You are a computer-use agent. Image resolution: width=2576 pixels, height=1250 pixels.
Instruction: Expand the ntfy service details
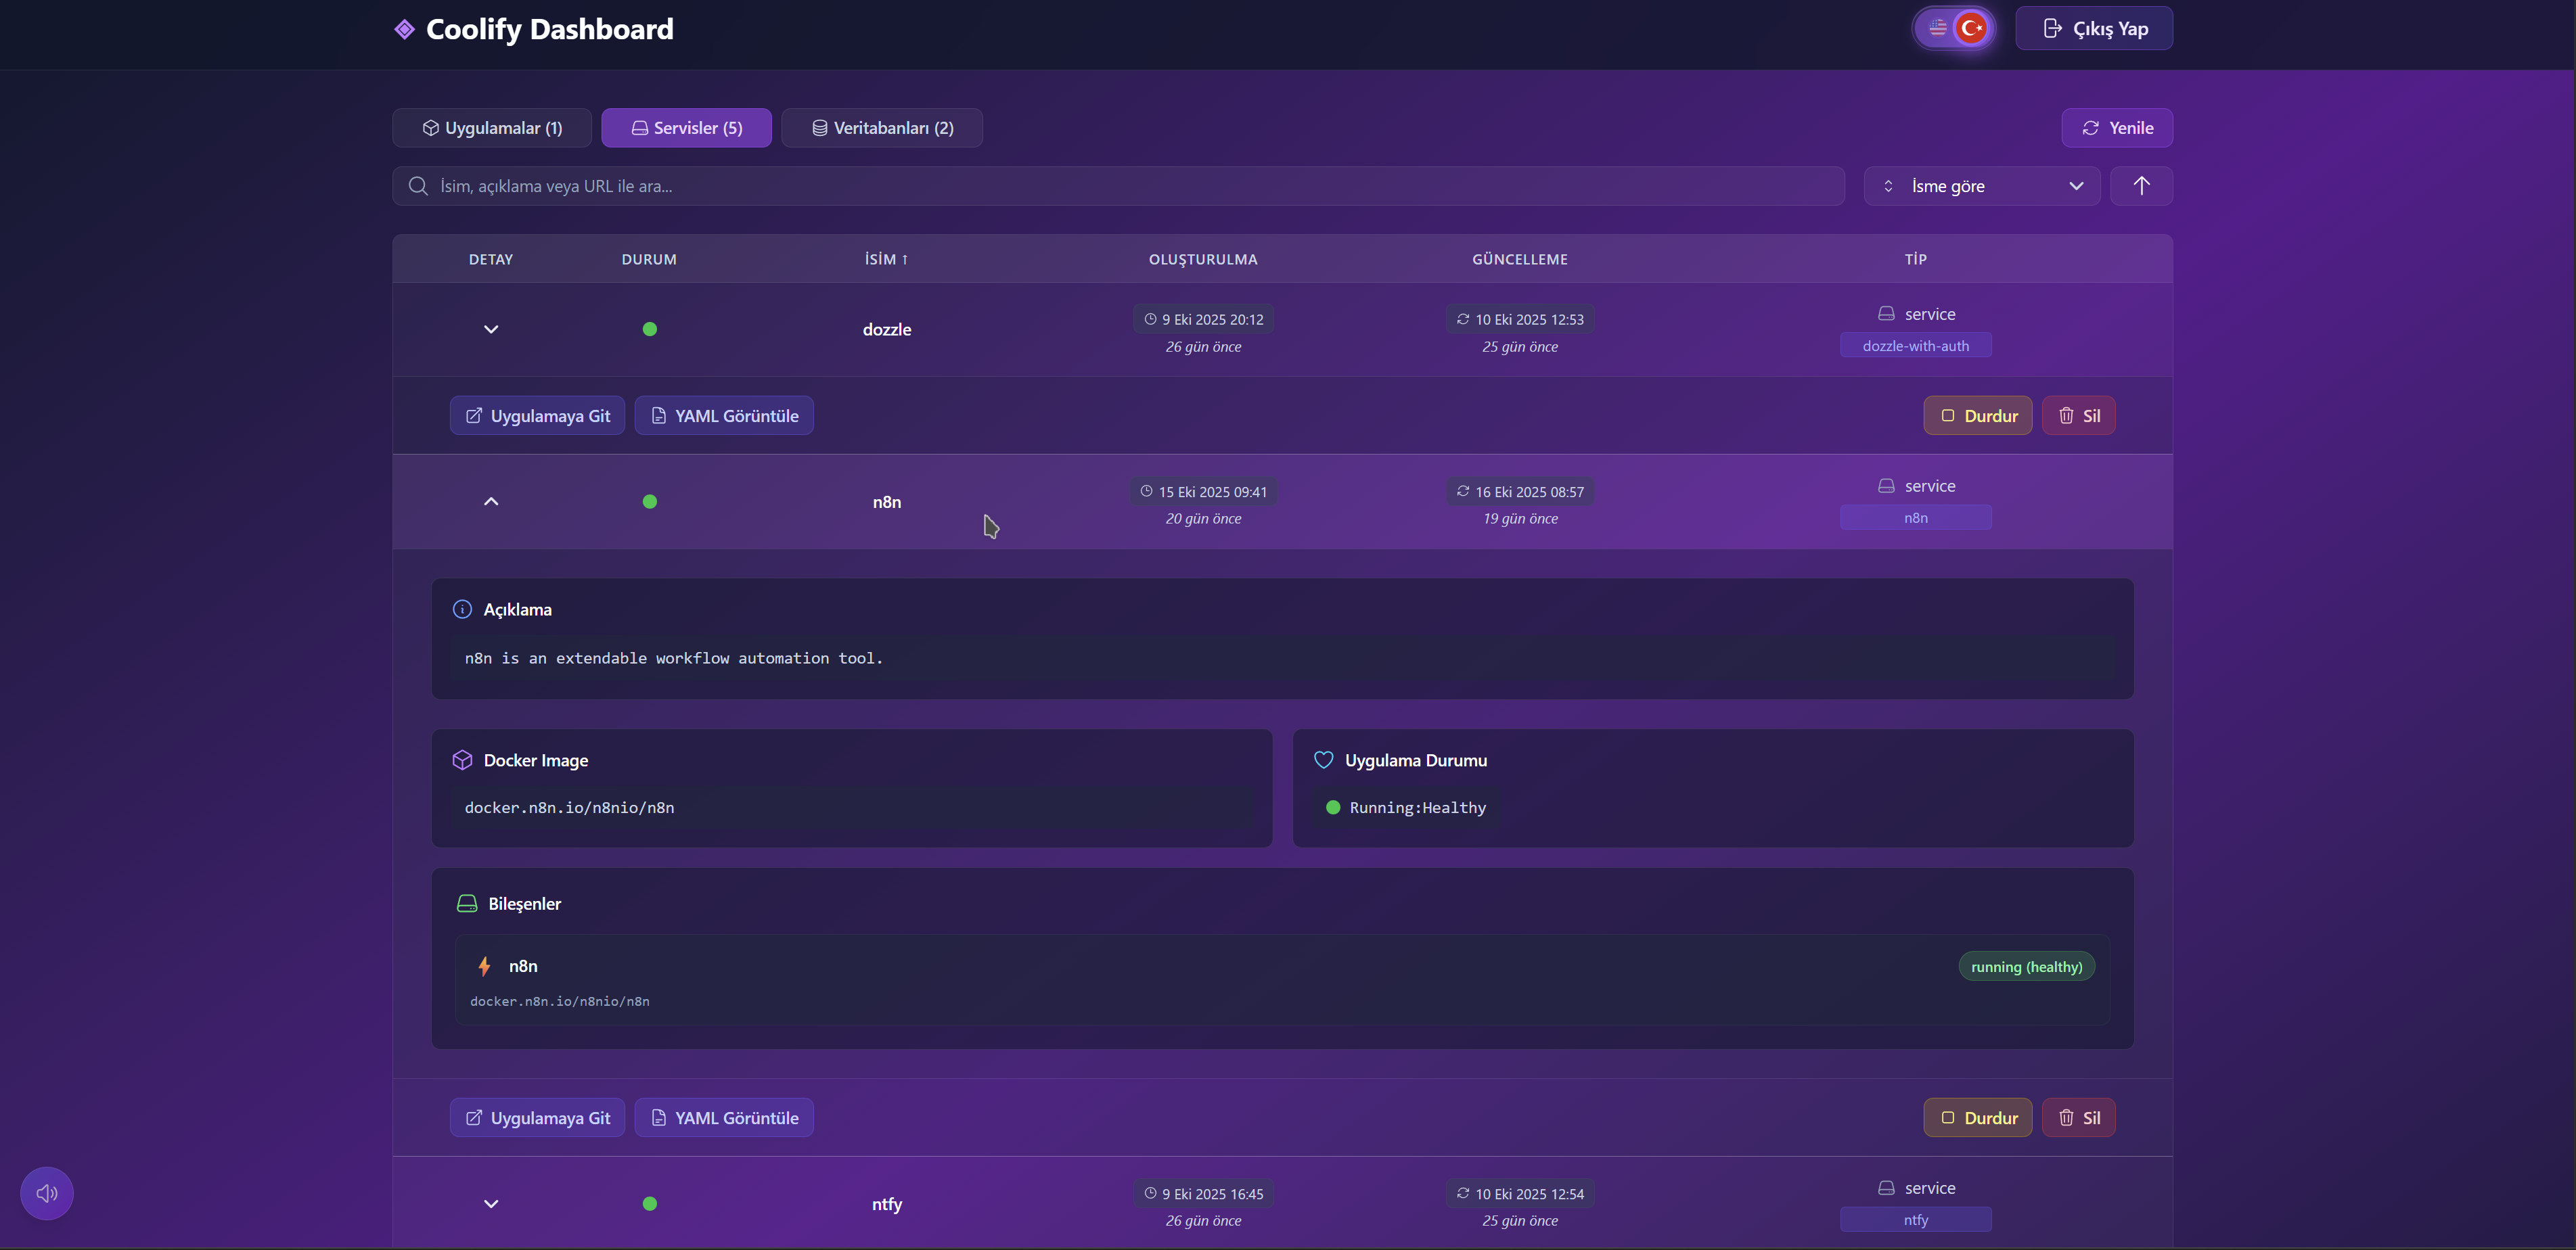491,1203
